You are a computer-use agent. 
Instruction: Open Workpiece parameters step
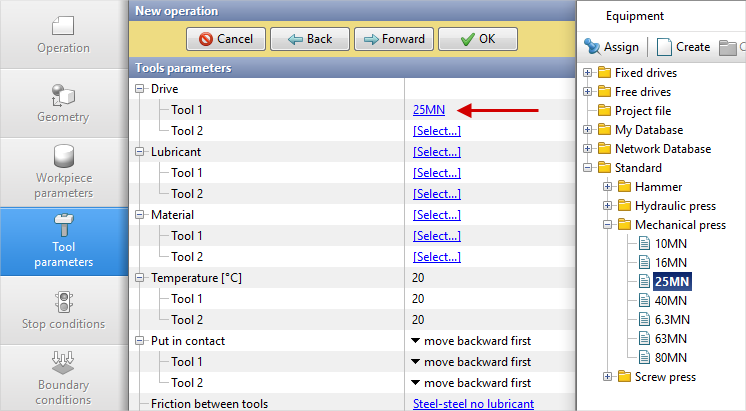(x=63, y=172)
